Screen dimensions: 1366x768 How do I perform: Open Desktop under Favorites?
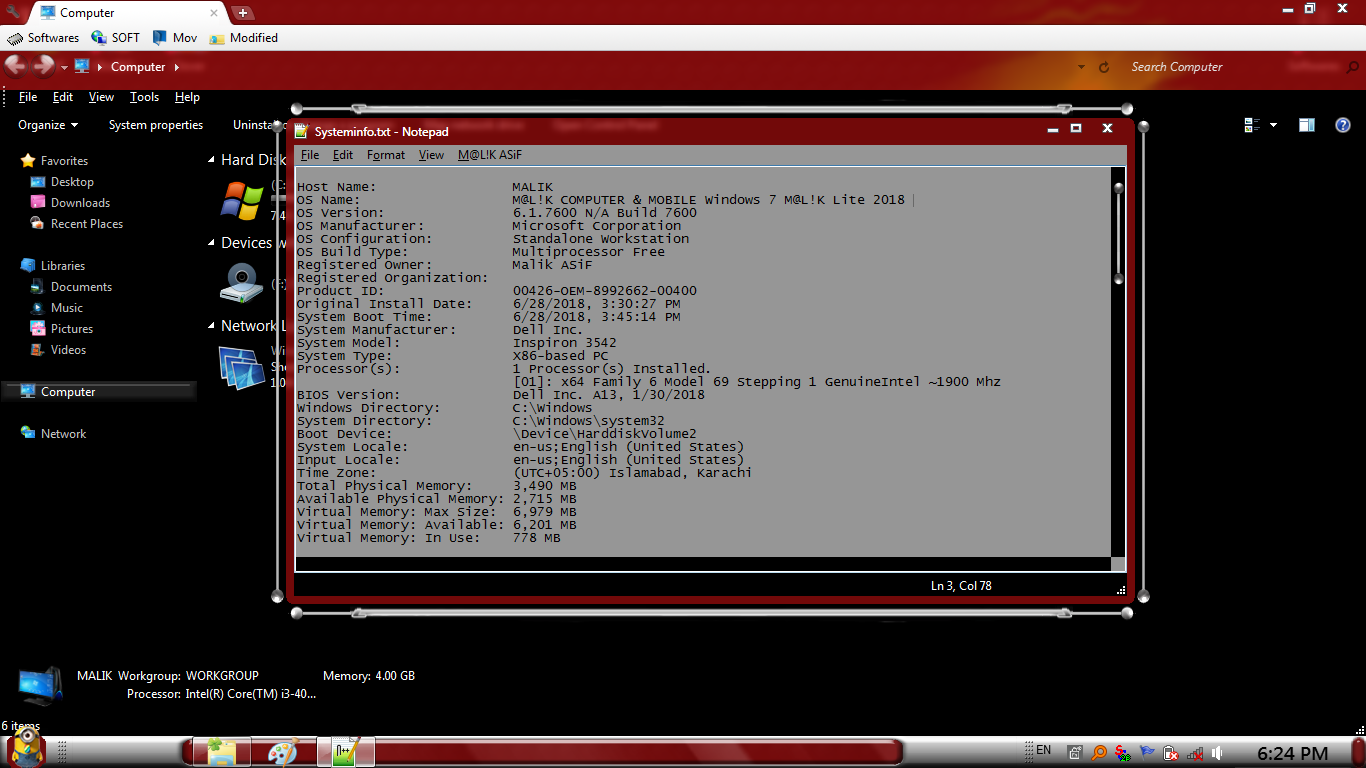point(62,182)
